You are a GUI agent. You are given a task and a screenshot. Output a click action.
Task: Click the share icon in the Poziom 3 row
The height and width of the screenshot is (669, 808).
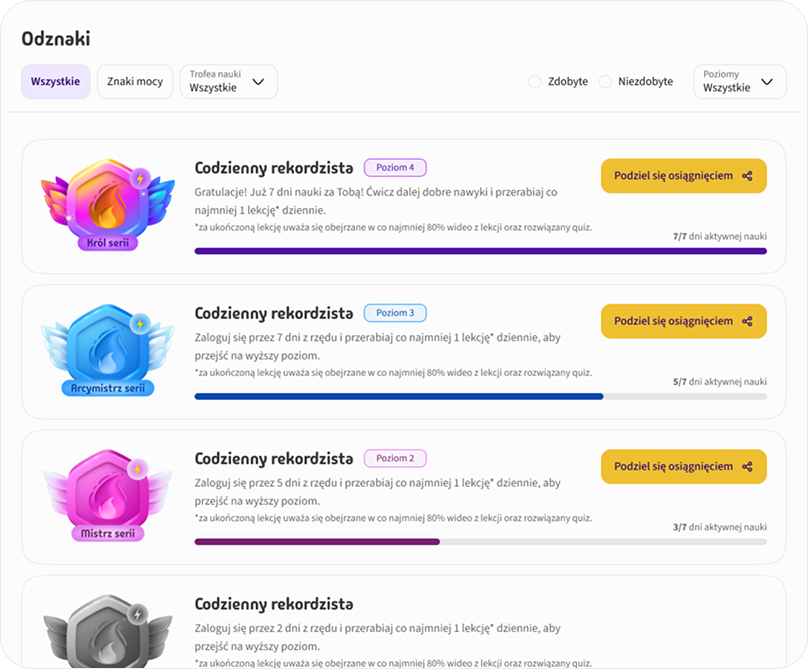(x=748, y=321)
